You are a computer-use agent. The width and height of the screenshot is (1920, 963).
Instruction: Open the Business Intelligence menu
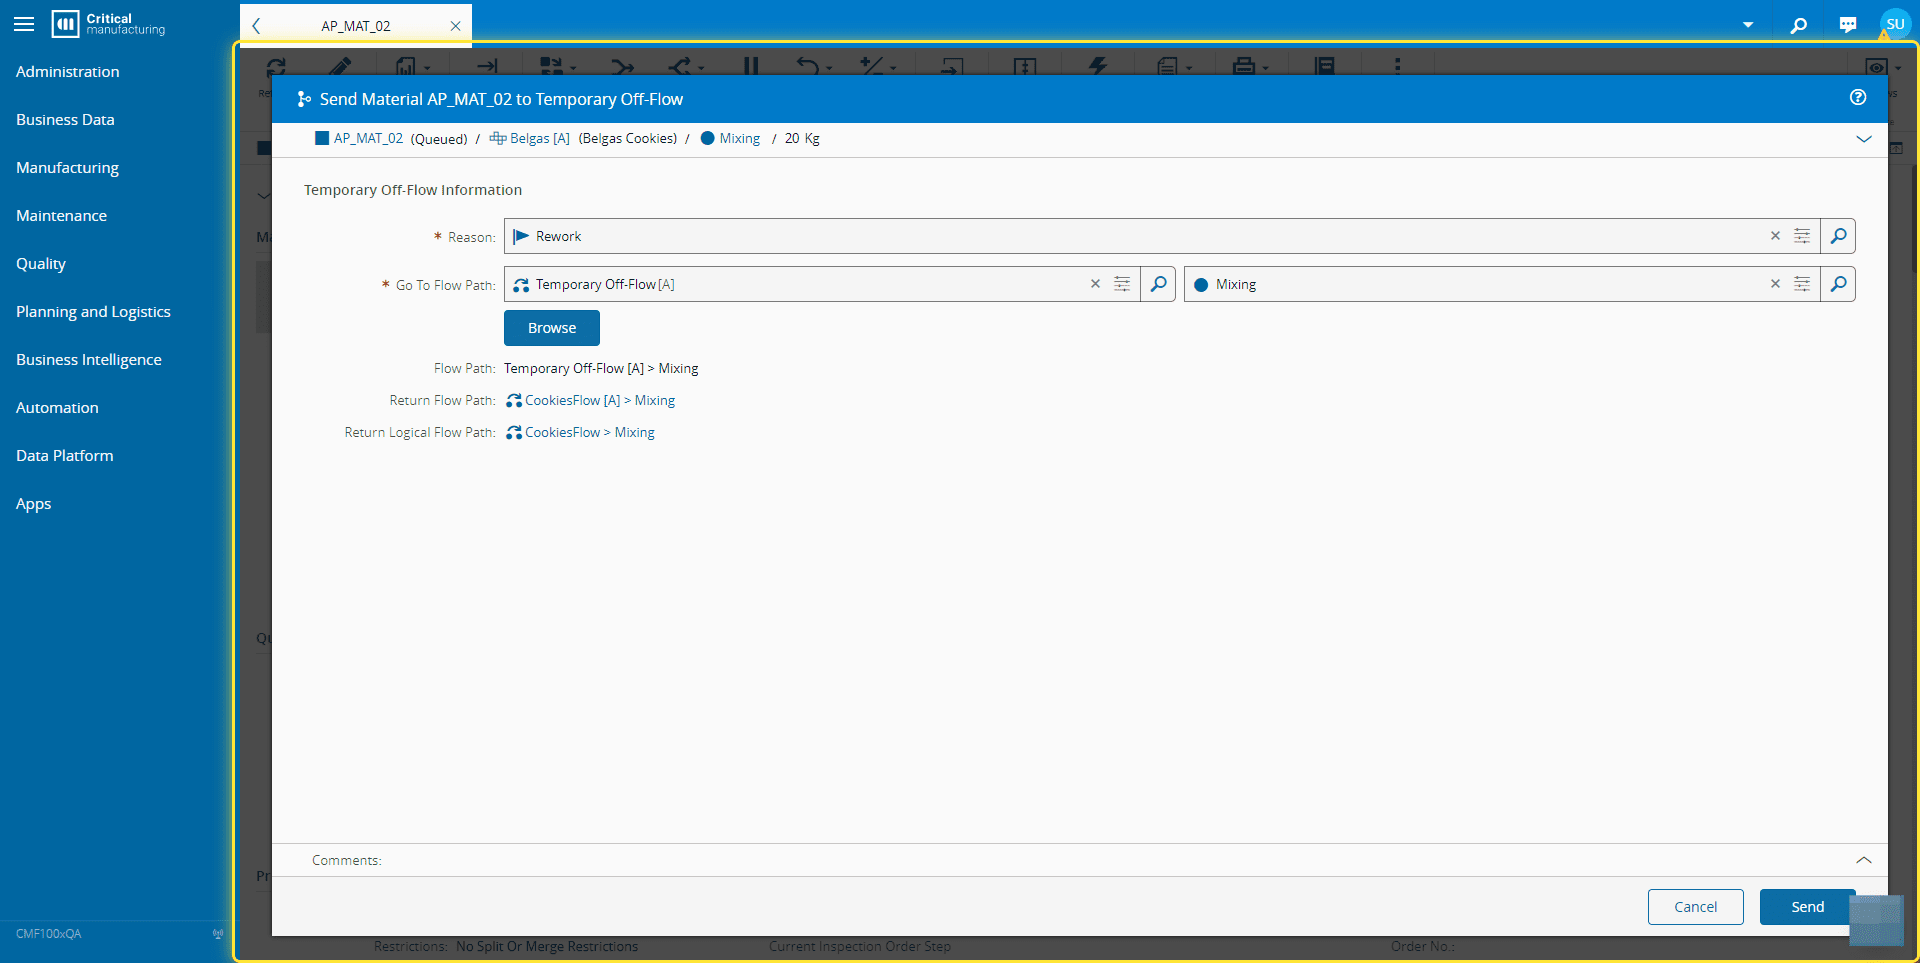tap(89, 360)
